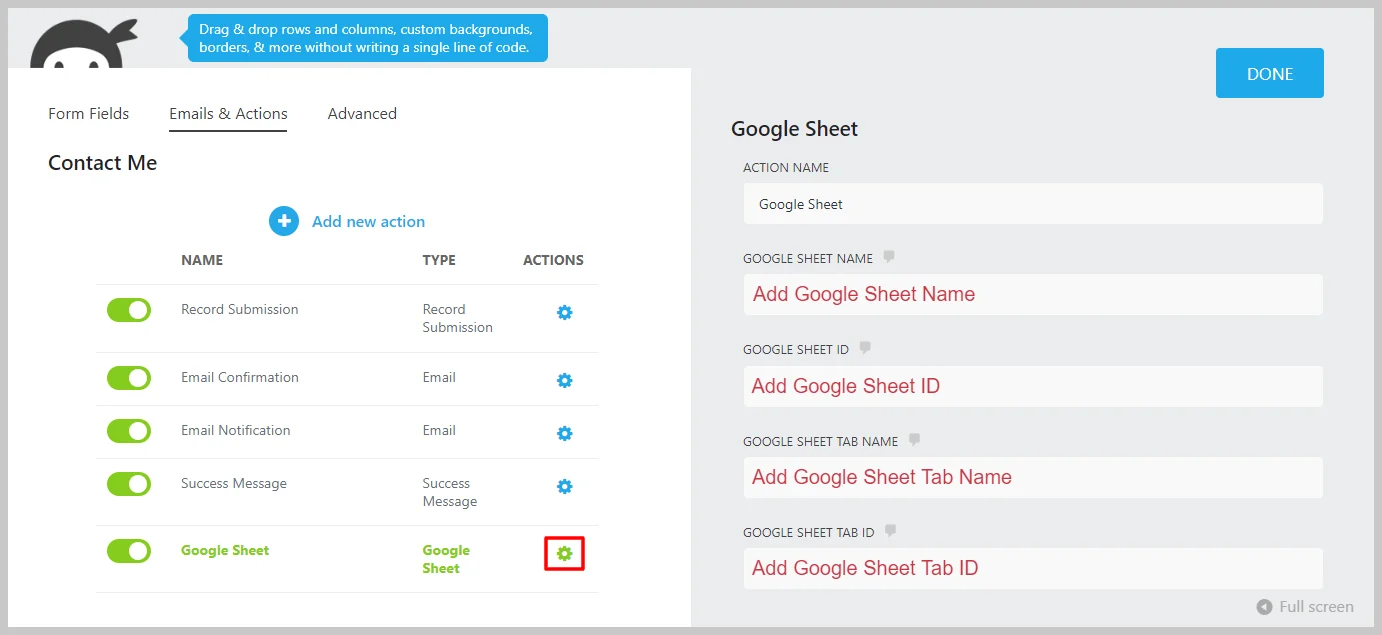
Task: Click the Action Name input field
Action: click(x=1032, y=204)
